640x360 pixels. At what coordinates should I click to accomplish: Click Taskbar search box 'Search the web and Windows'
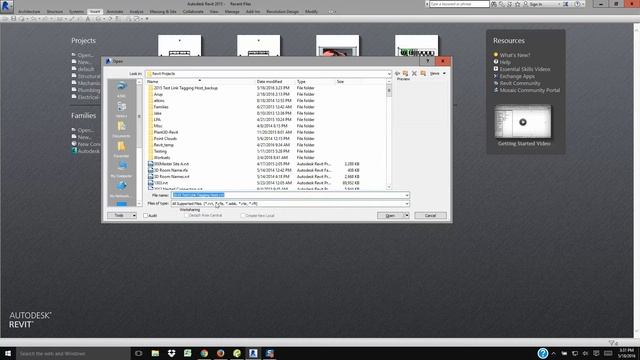point(73,353)
